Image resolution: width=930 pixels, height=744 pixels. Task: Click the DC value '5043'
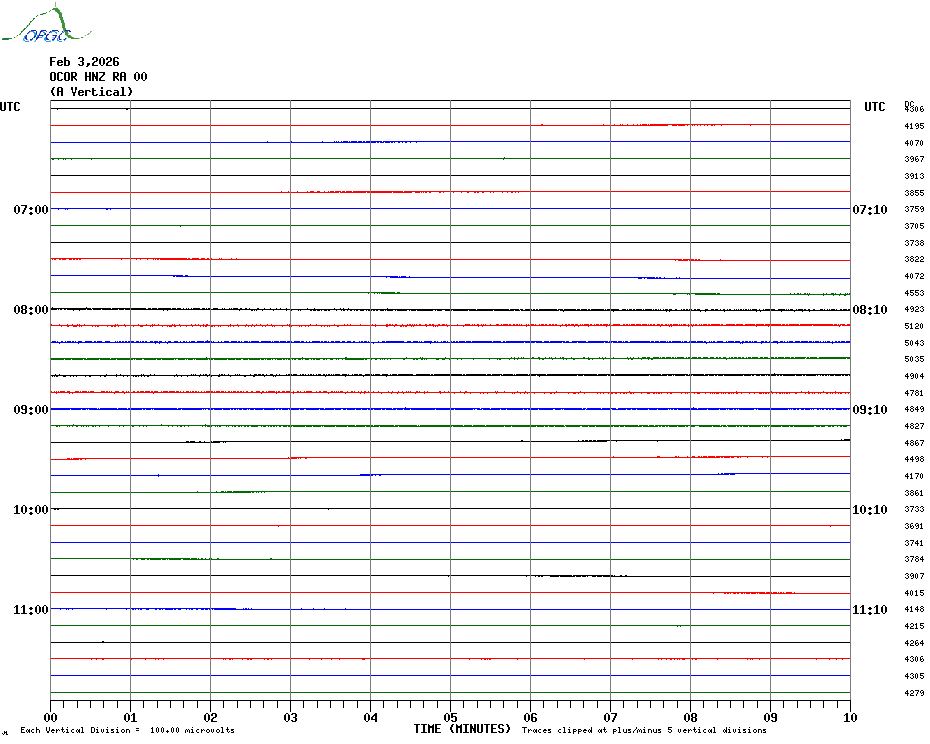click(914, 343)
